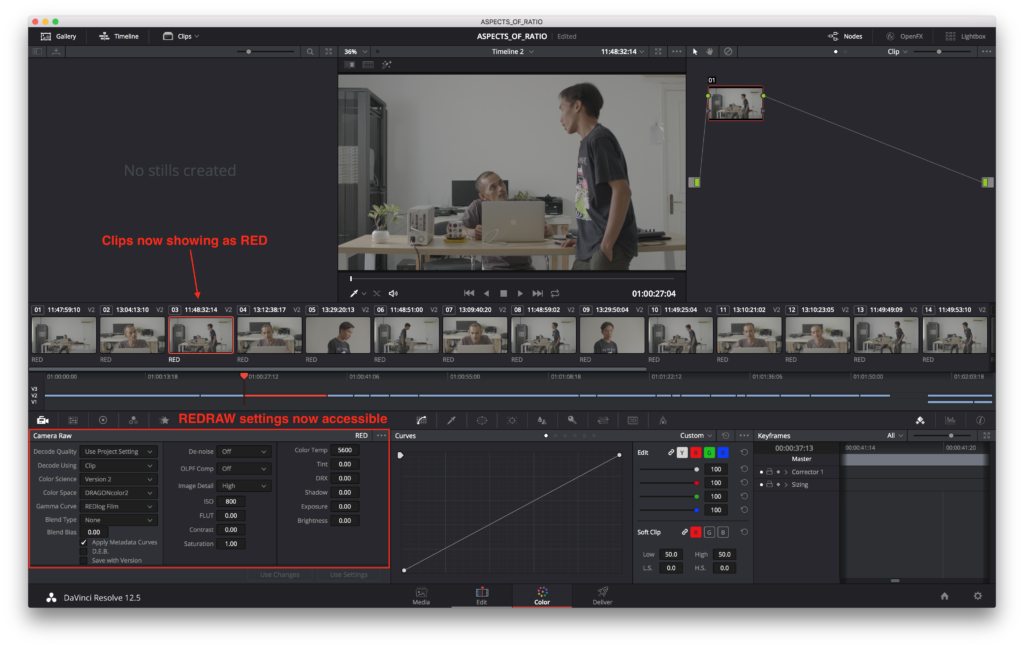Open the Sizing palette icon
This screenshot has width=1024, height=648.
pos(603,420)
